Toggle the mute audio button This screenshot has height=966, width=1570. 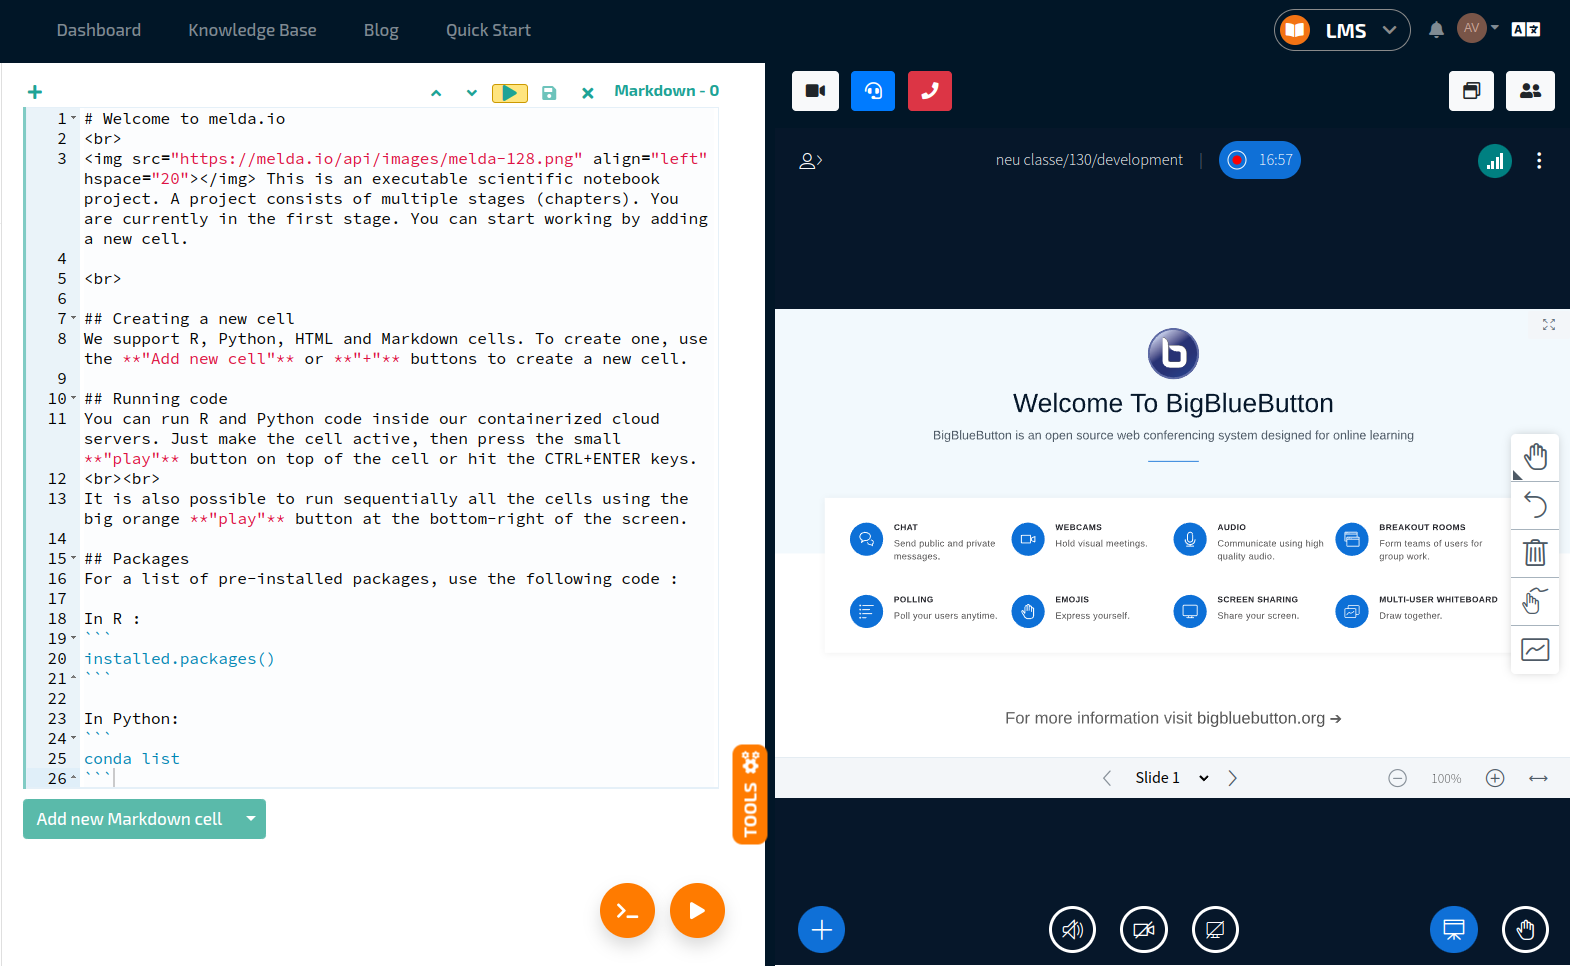pos(1072,930)
